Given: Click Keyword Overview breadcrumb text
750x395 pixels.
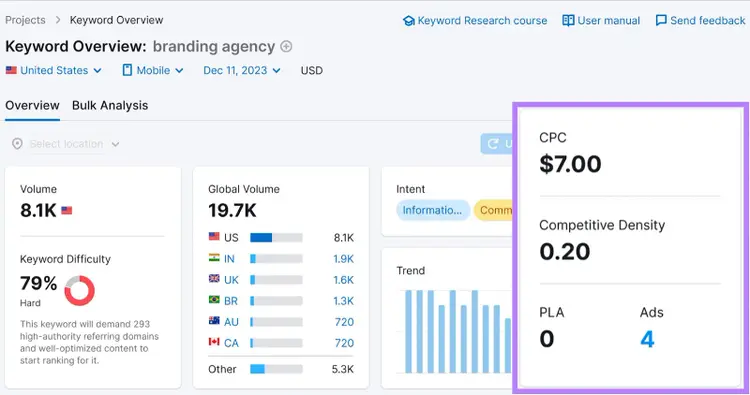Looking at the screenshot, I should 116,20.
